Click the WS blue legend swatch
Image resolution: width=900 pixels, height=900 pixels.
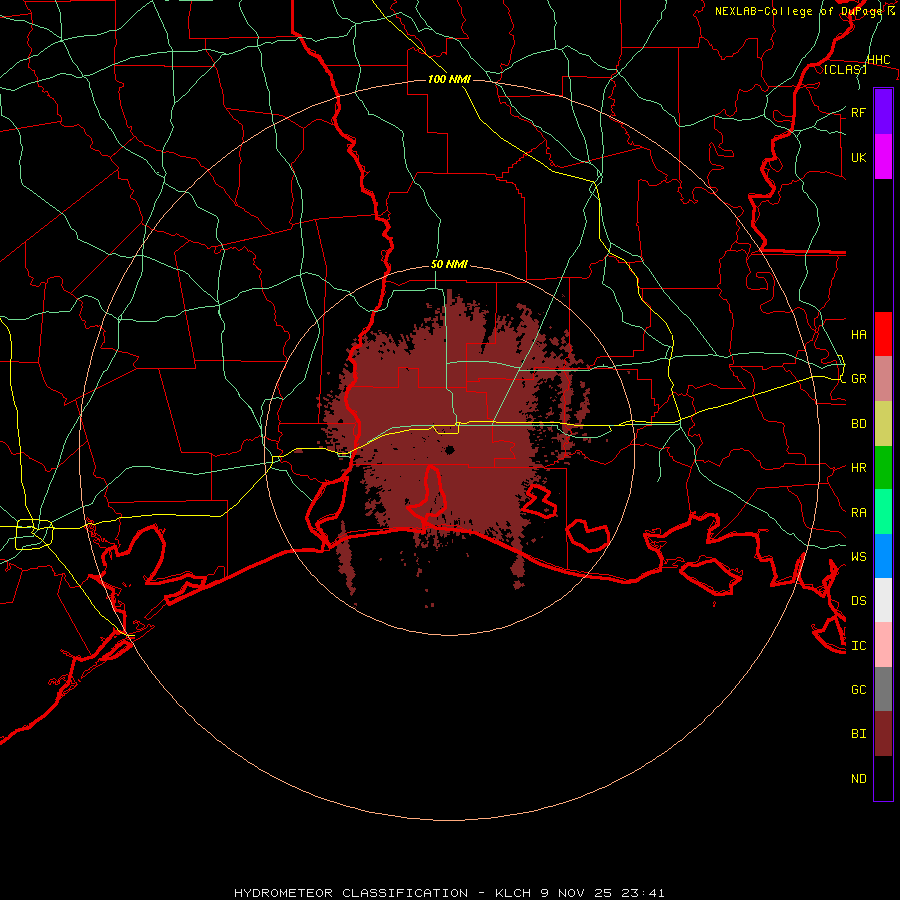coord(883,556)
